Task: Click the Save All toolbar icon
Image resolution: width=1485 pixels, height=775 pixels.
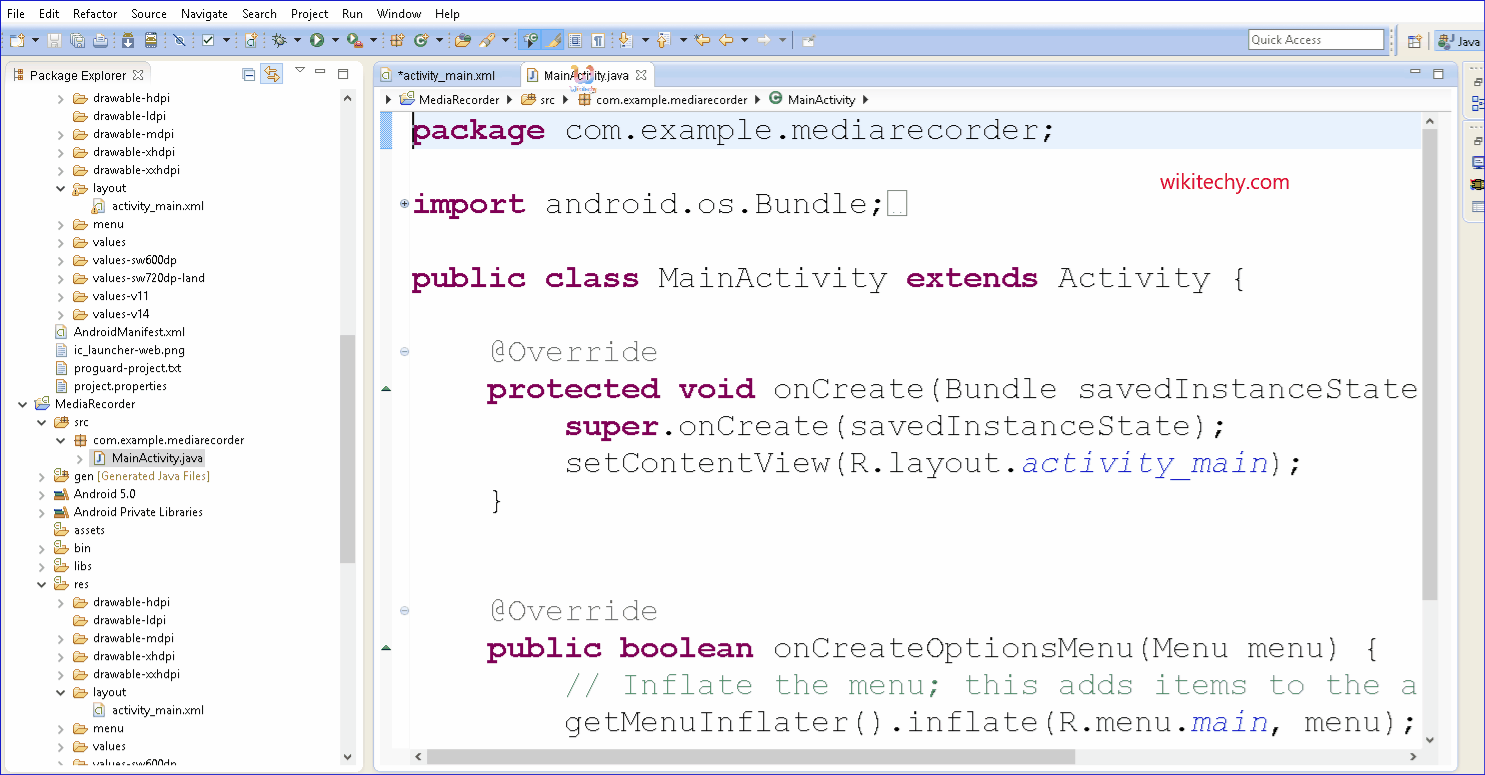Action: coord(76,40)
